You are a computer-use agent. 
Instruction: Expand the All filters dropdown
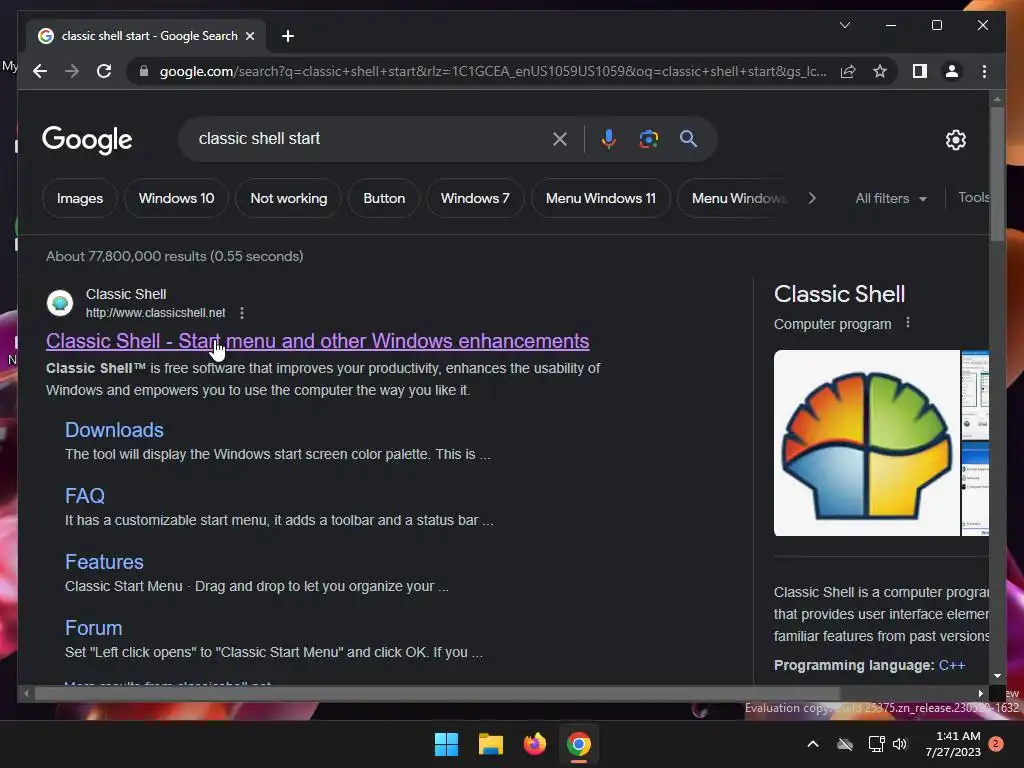coord(891,198)
